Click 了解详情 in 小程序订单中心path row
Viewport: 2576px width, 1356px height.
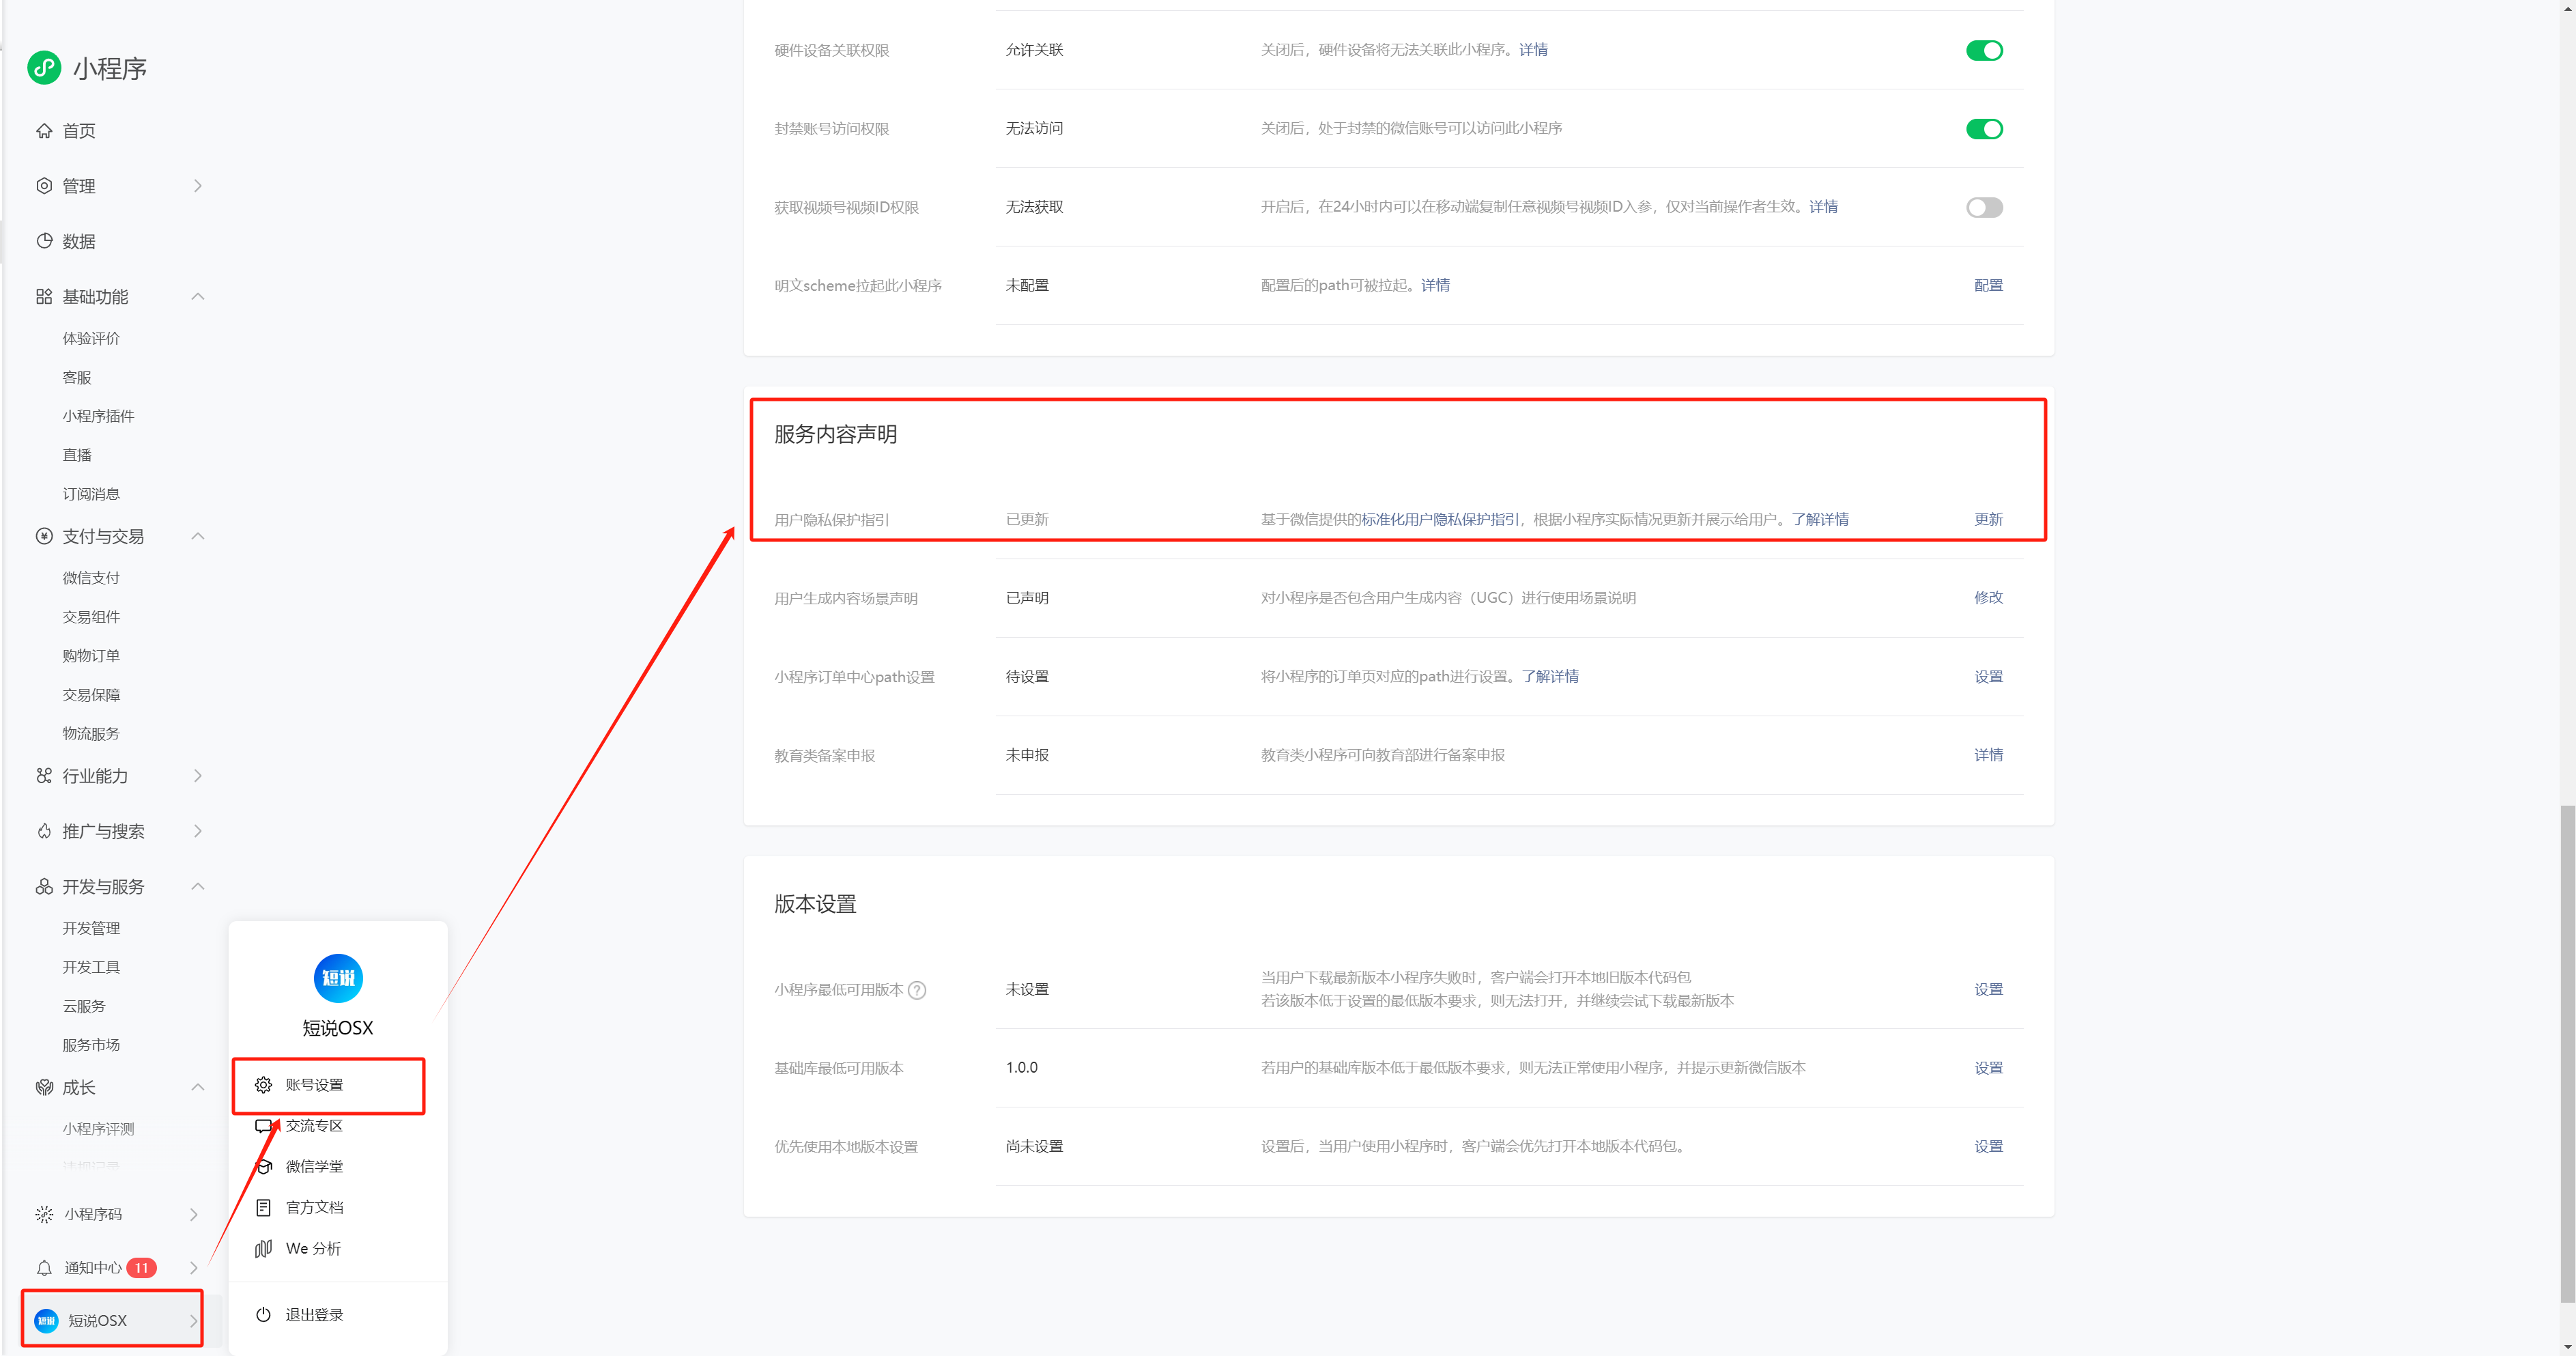[1550, 677]
